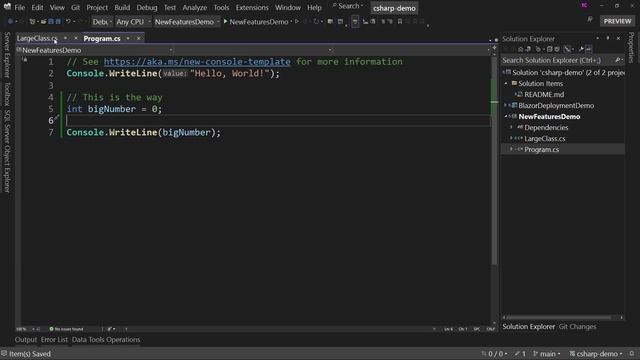The width and height of the screenshot is (640, 360).
Task: Open the Analyze menu
Action: coord(194,7)
